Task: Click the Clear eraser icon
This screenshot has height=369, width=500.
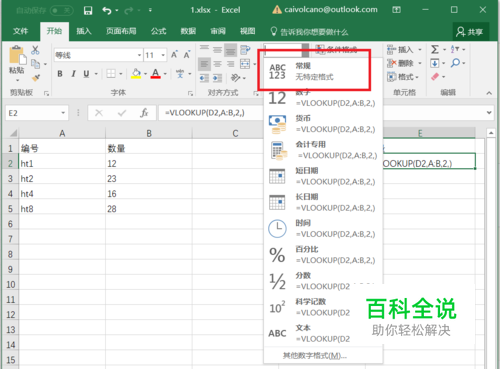Action: (435, 77)
